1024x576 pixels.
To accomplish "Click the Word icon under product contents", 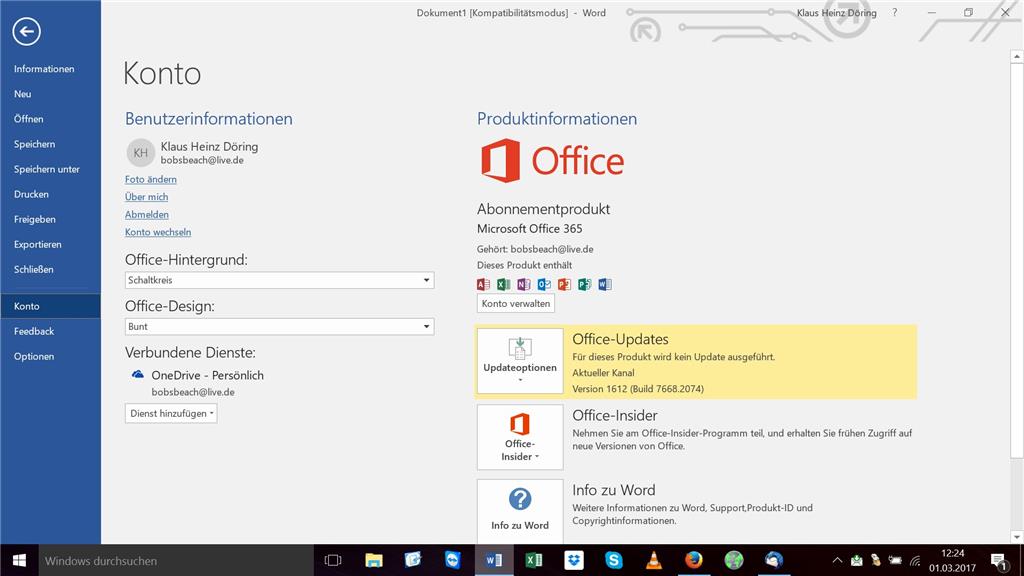I will [605, 284].
